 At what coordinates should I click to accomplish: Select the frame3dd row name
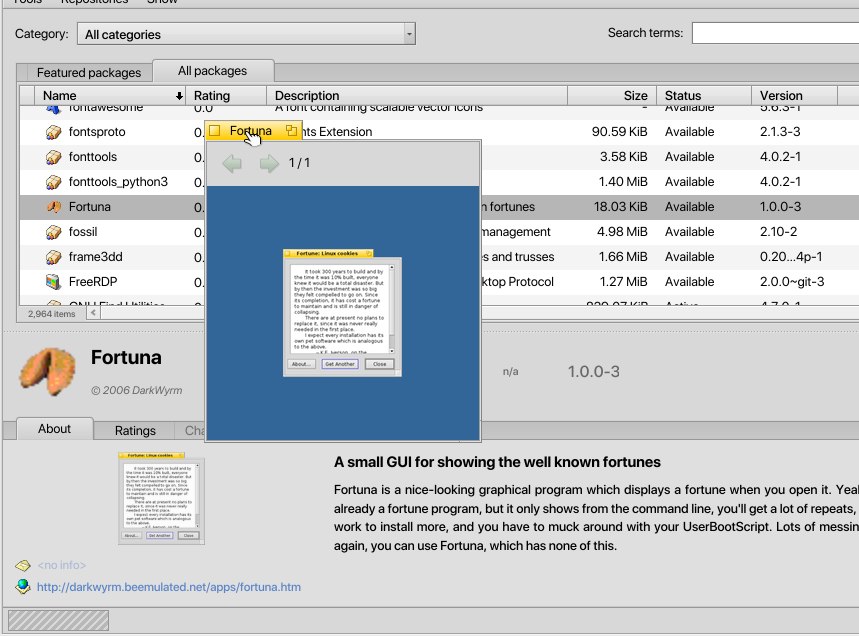[95, 257]
